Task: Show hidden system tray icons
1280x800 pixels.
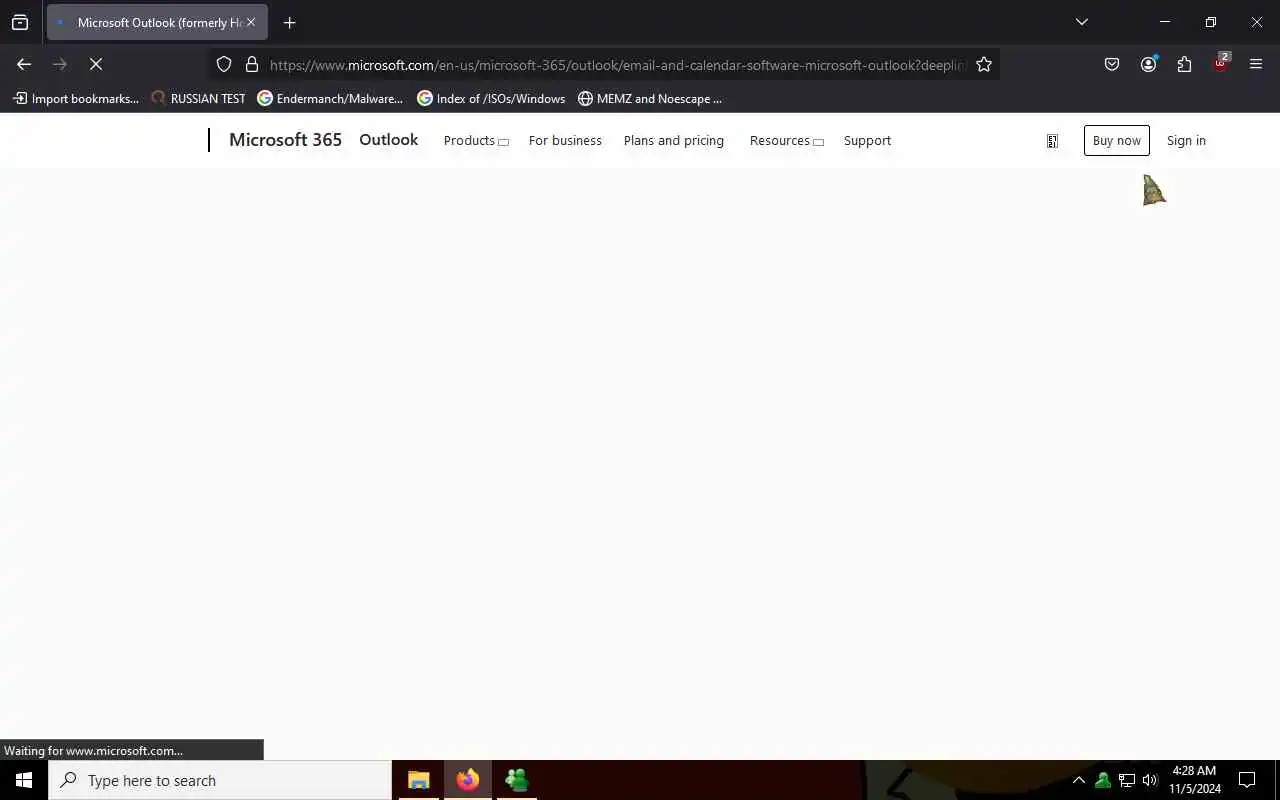Action: click(1078, 780)
